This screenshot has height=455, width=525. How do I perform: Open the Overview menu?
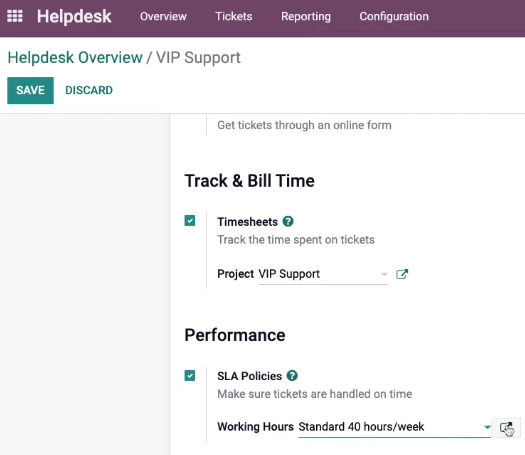[x=163, y=16]
